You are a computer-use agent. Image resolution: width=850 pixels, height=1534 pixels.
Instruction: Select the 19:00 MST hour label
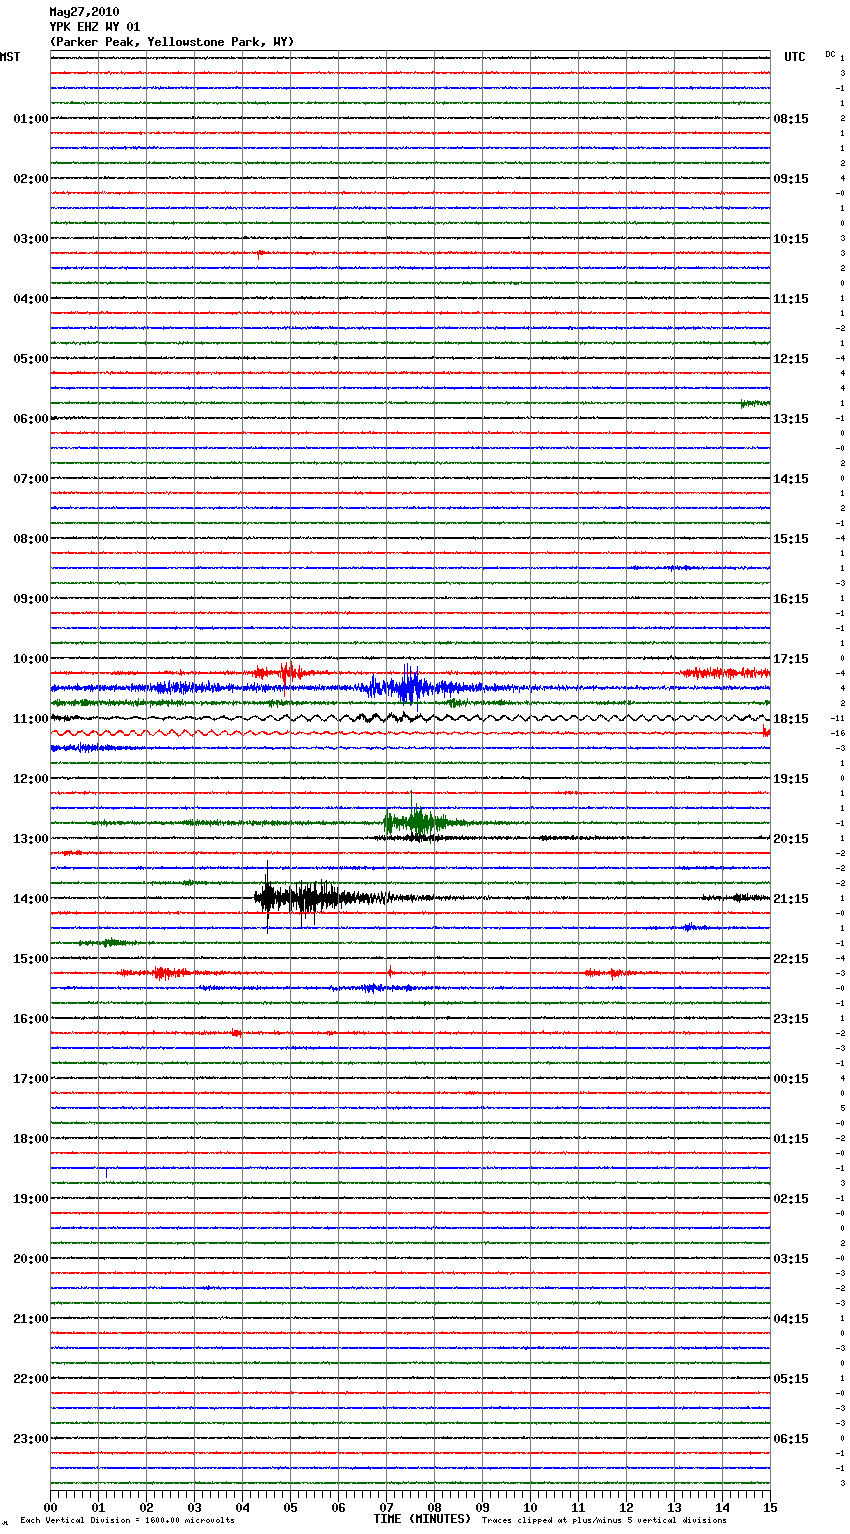tap(30, 1199)
